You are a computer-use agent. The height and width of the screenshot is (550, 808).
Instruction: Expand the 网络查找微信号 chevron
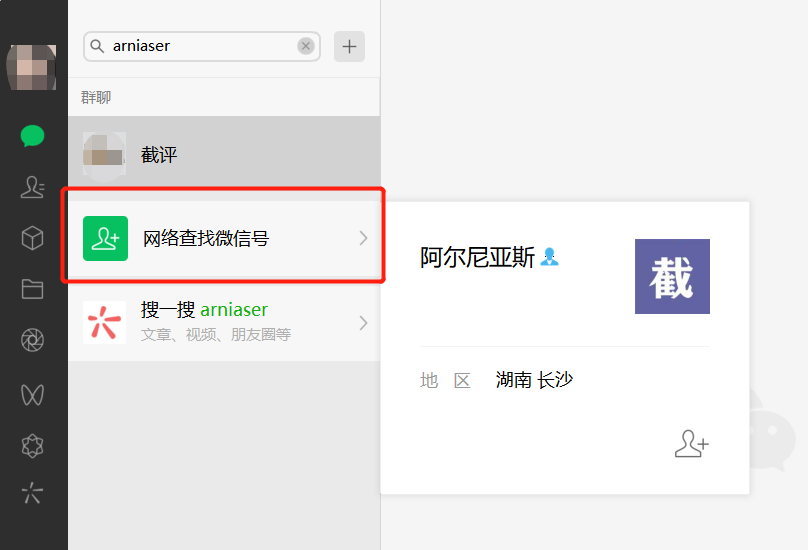[363, 238]
